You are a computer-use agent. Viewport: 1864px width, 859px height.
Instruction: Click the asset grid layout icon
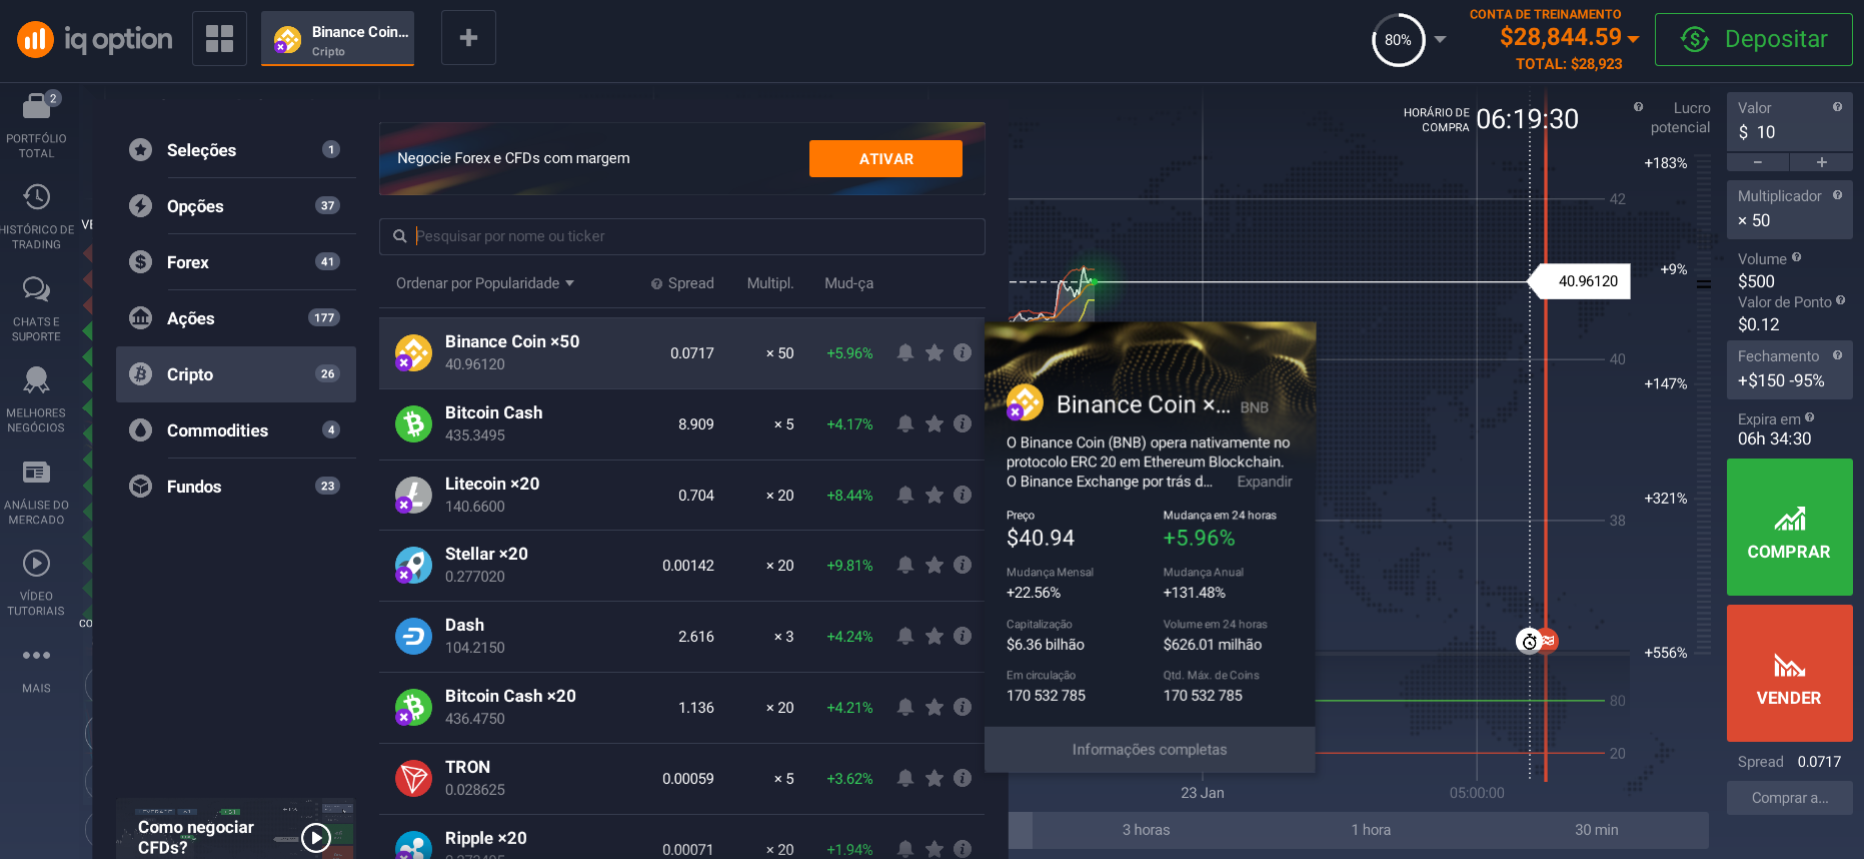click(219, 38)
